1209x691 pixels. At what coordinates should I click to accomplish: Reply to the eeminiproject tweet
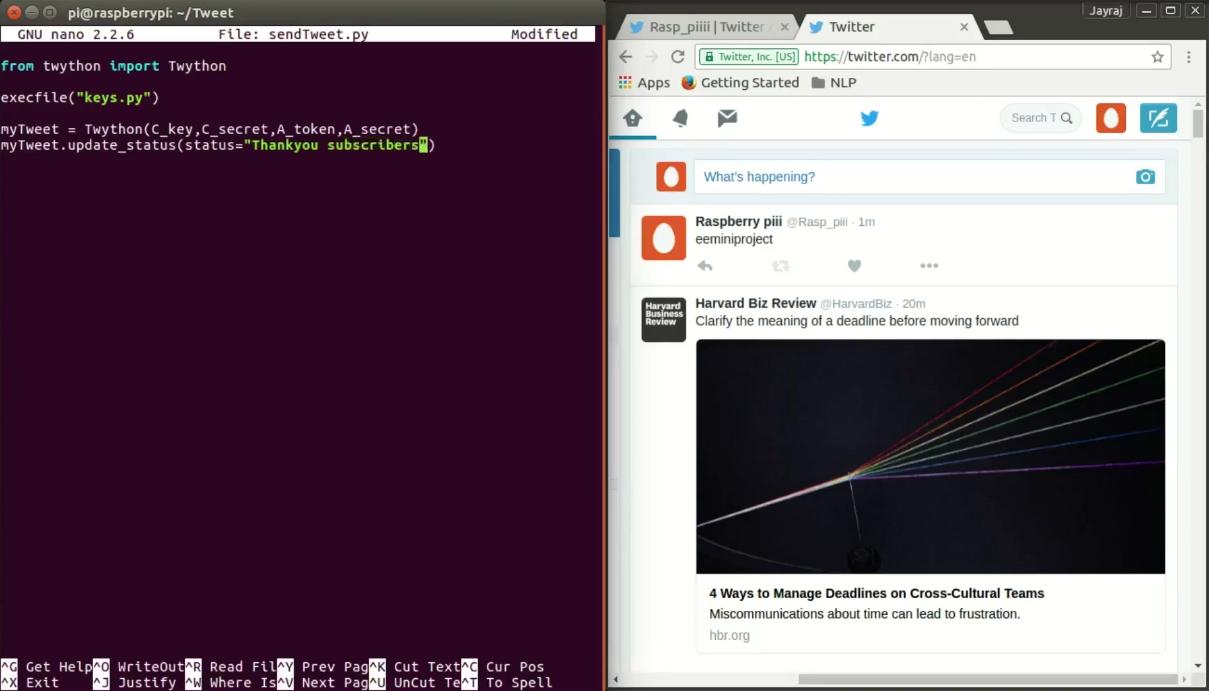(x=705, y=266)
